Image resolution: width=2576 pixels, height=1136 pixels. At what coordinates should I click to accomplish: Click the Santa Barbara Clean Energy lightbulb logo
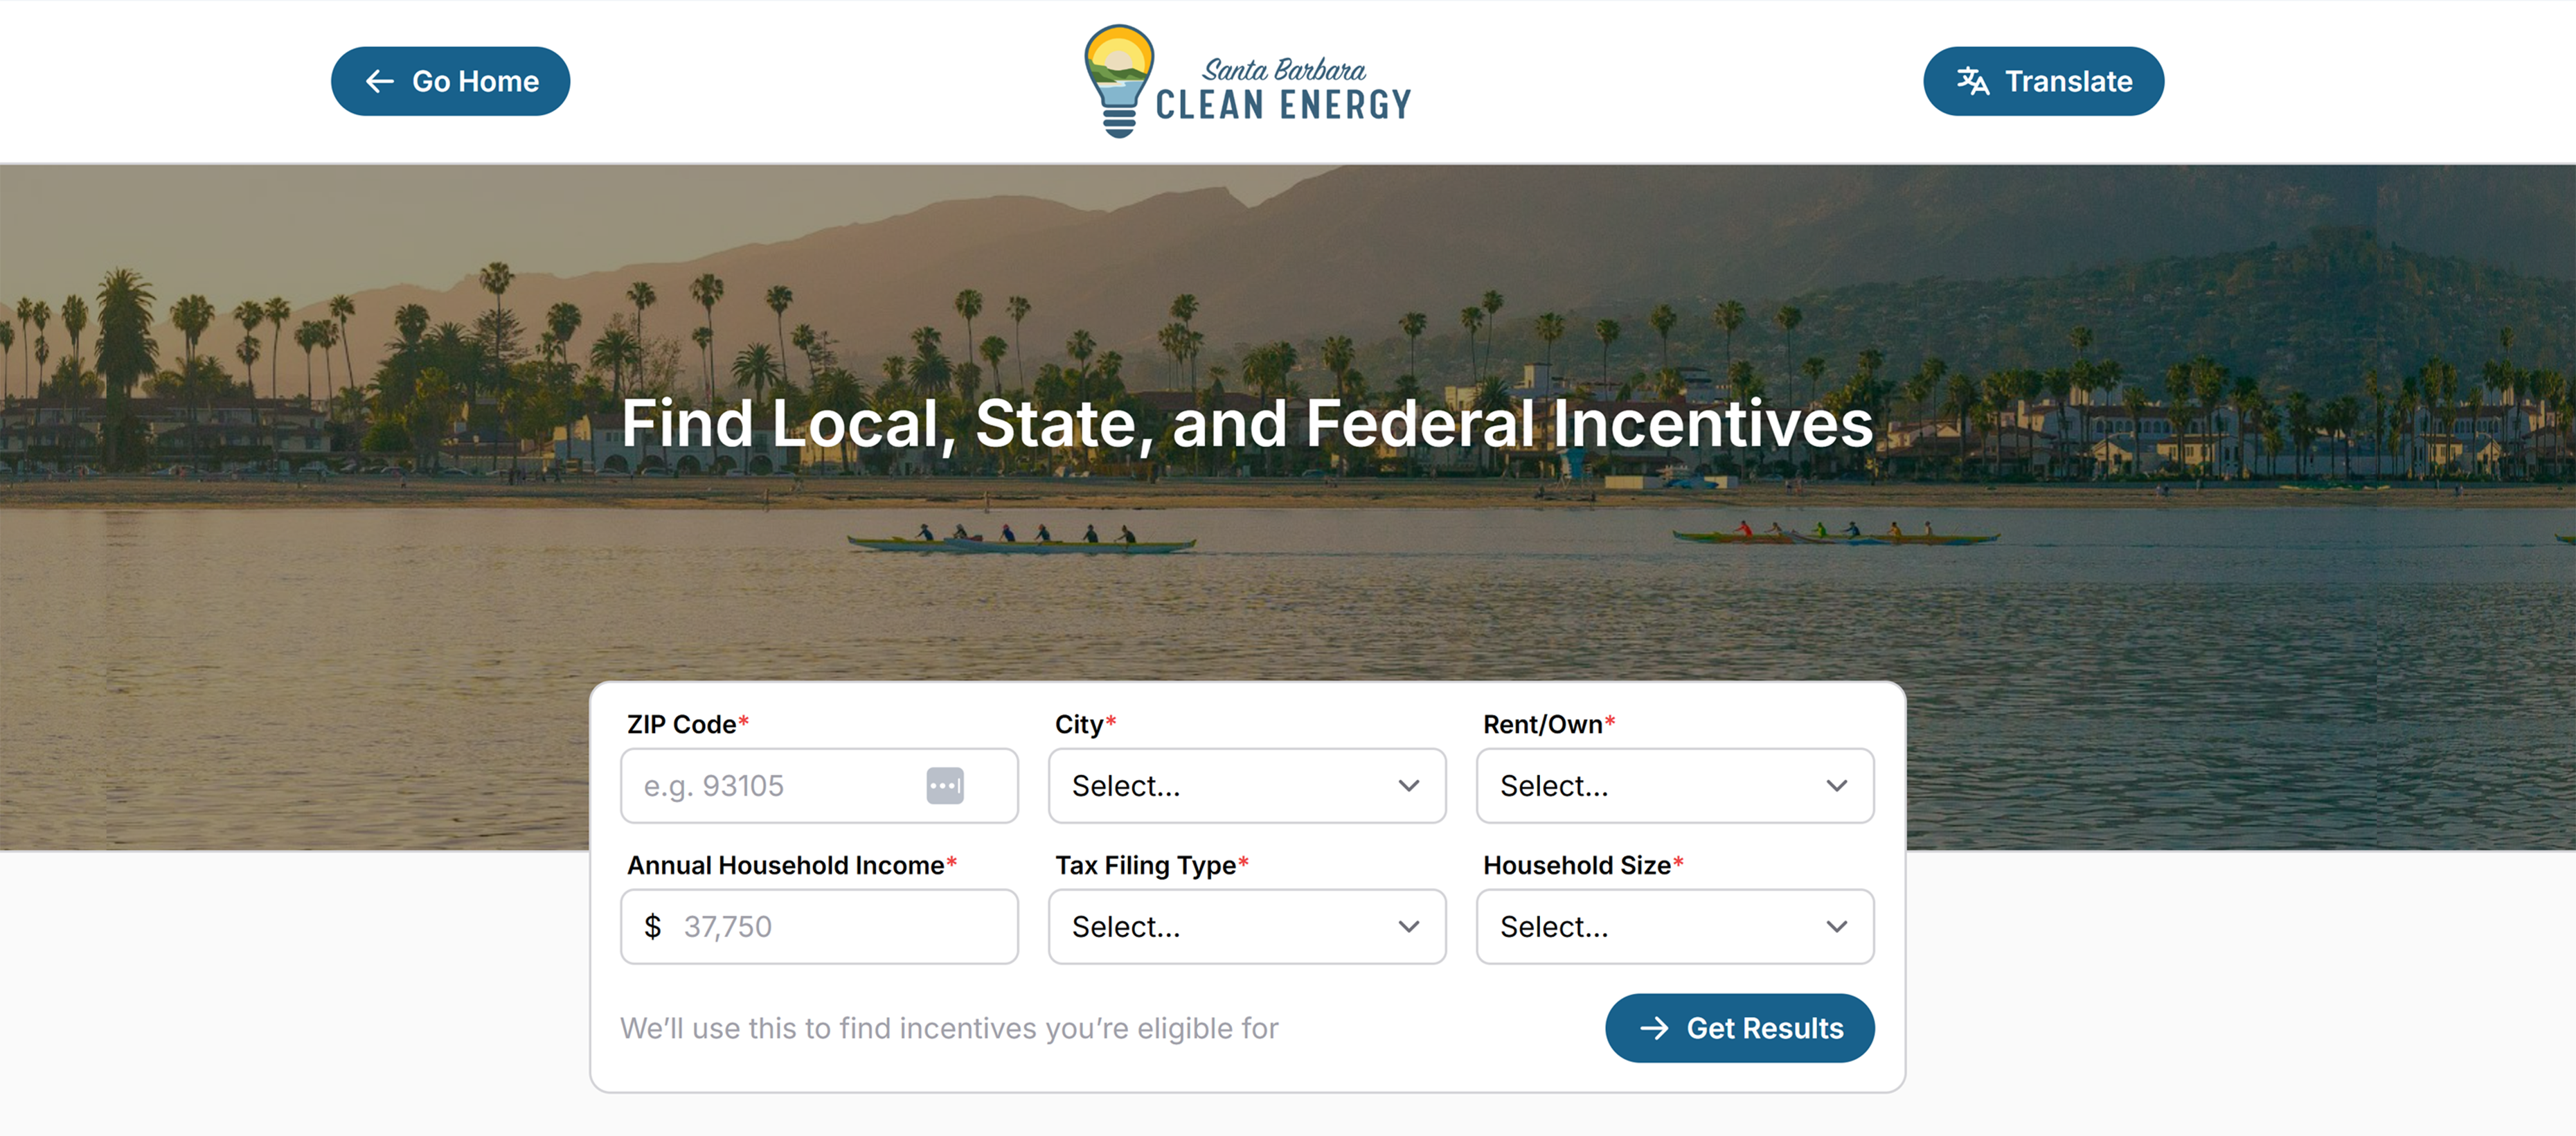pyautogui.click(x=1118, y=80)
